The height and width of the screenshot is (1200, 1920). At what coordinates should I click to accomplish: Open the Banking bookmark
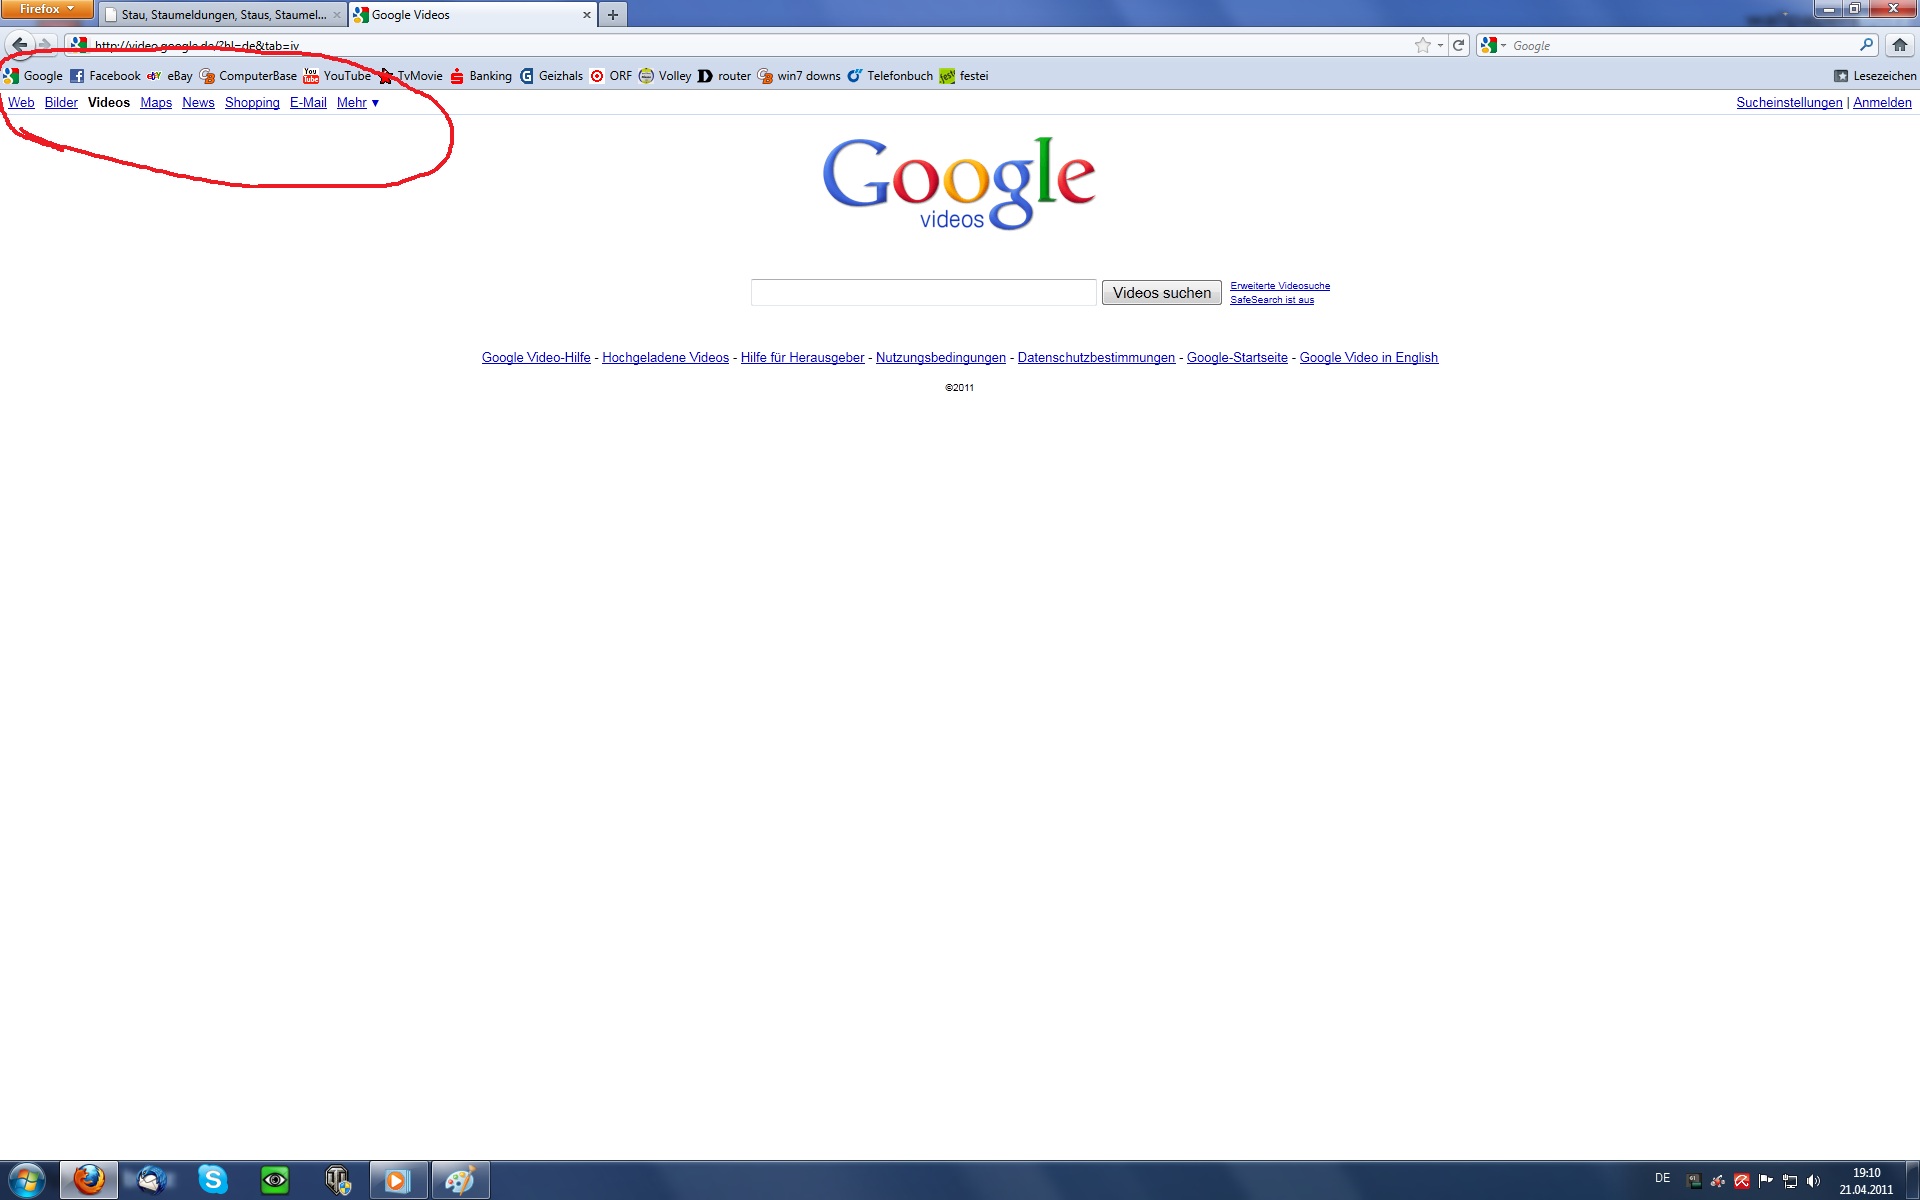pos(481,76)
